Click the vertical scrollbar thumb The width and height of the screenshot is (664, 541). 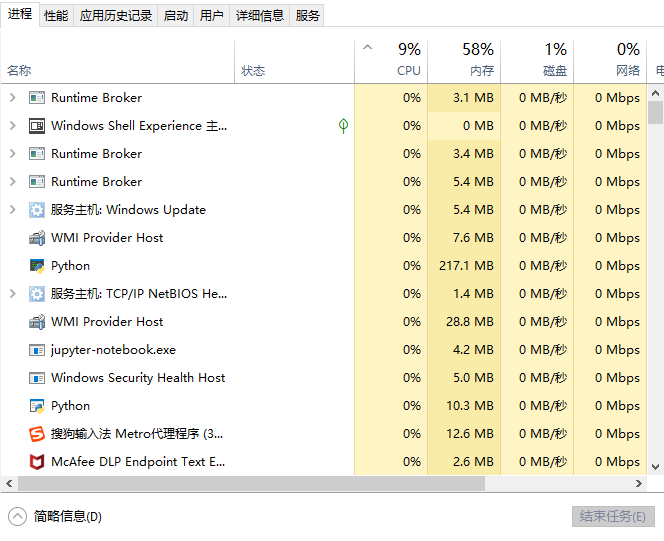[656, 112]
